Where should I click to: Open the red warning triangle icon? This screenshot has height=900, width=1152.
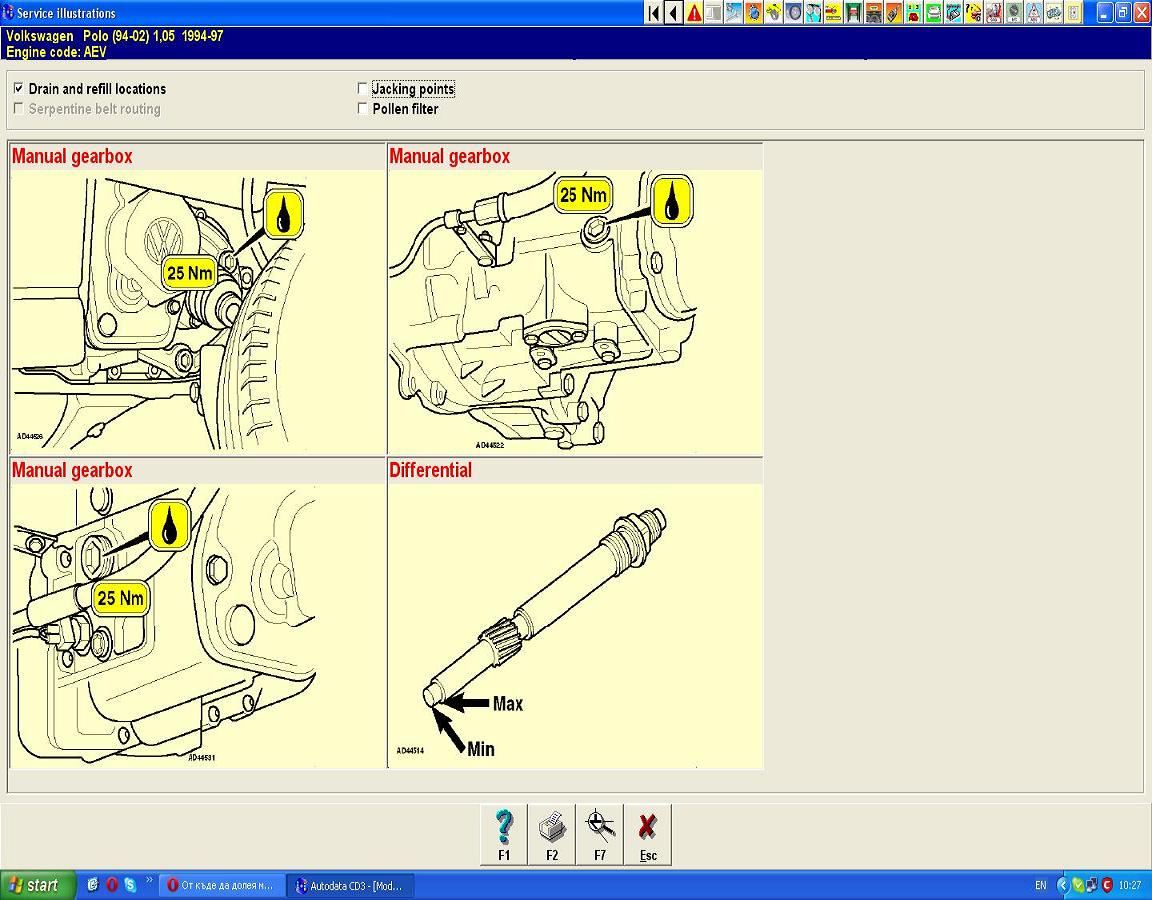coord(694,13)
